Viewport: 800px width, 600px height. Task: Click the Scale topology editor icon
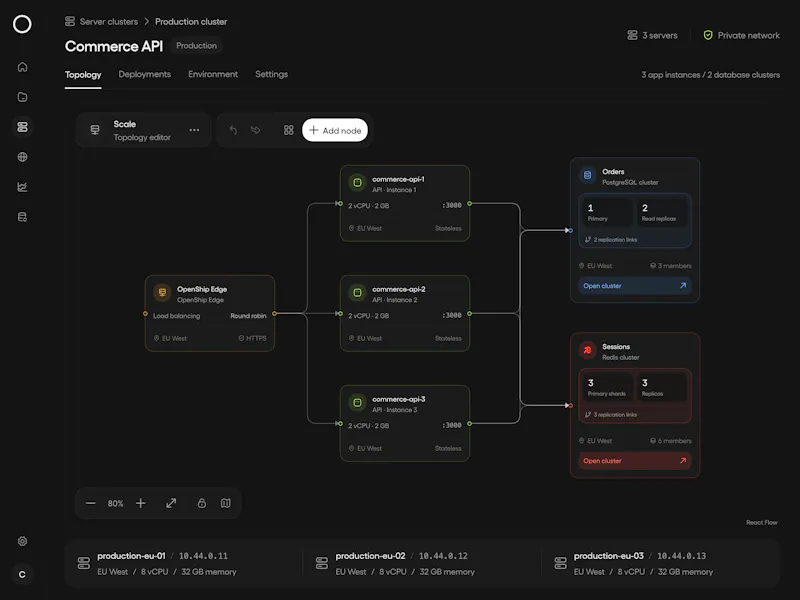(x=95, y=130)
